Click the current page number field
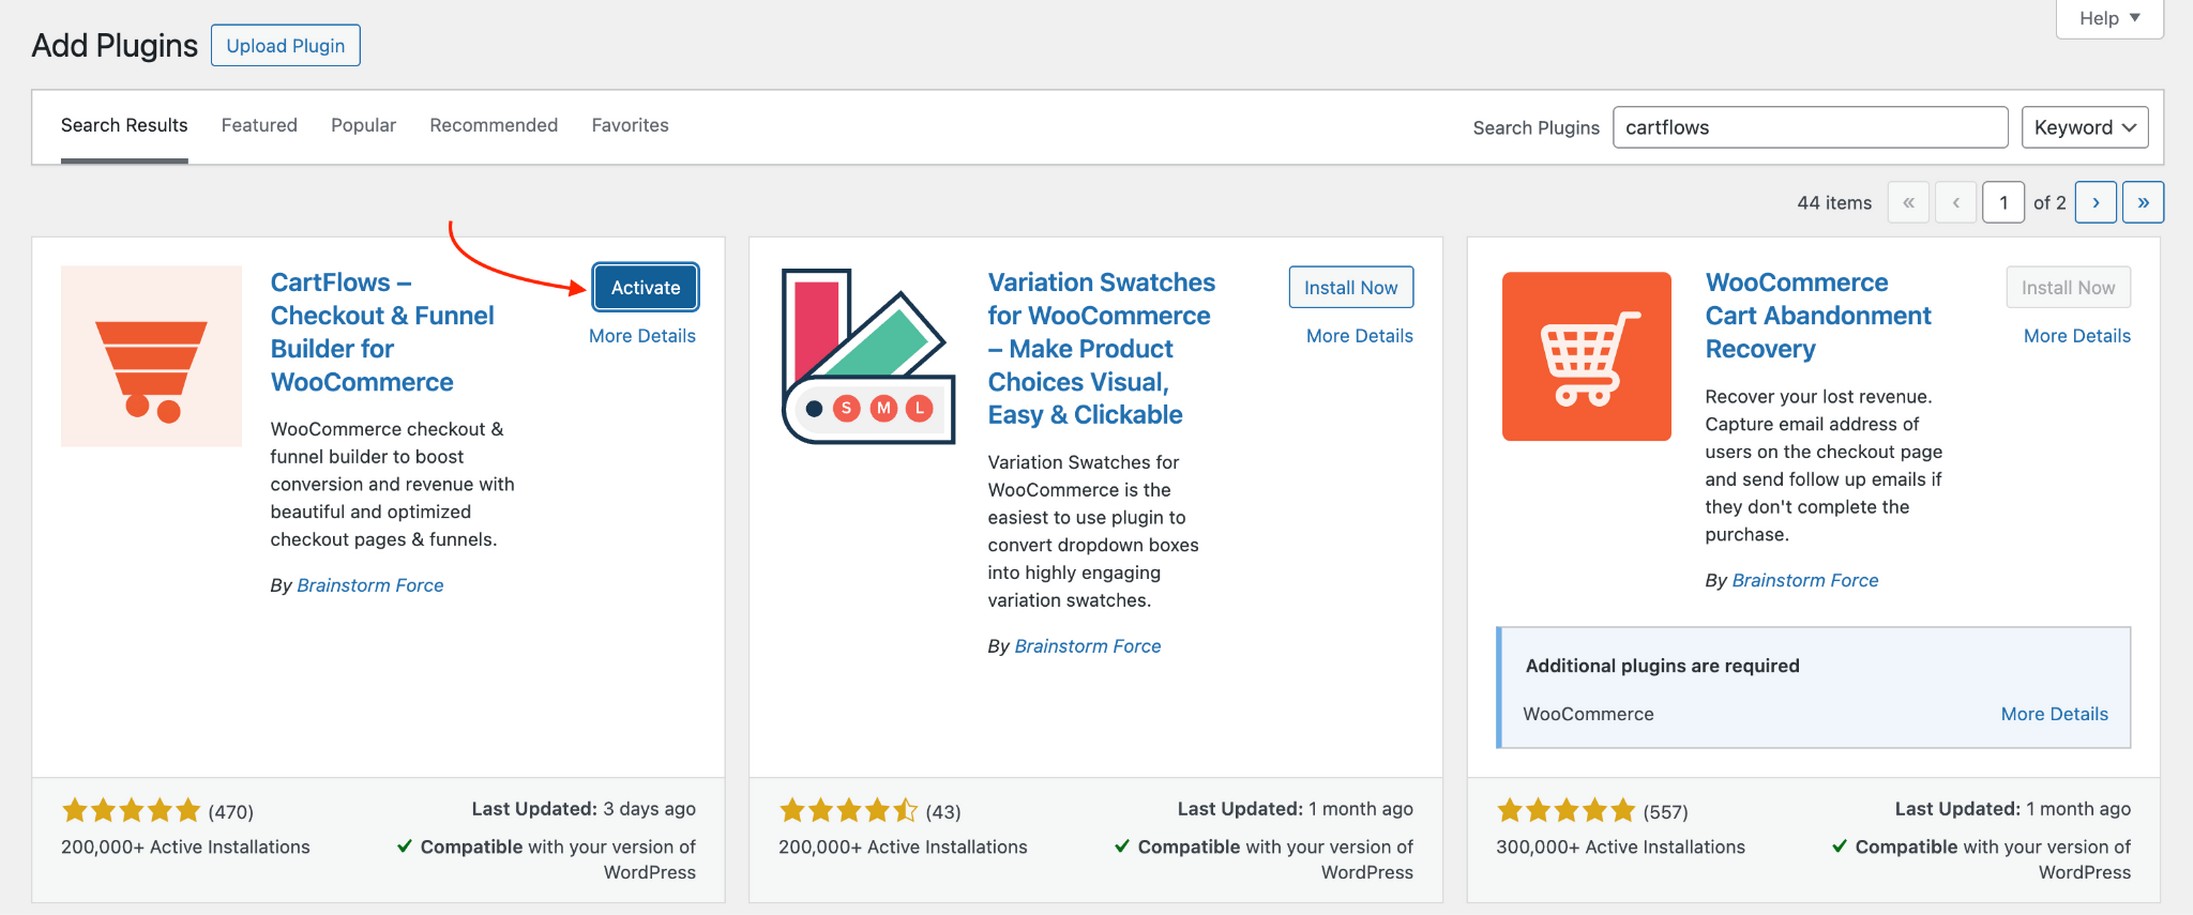 tap(2003, 202)
